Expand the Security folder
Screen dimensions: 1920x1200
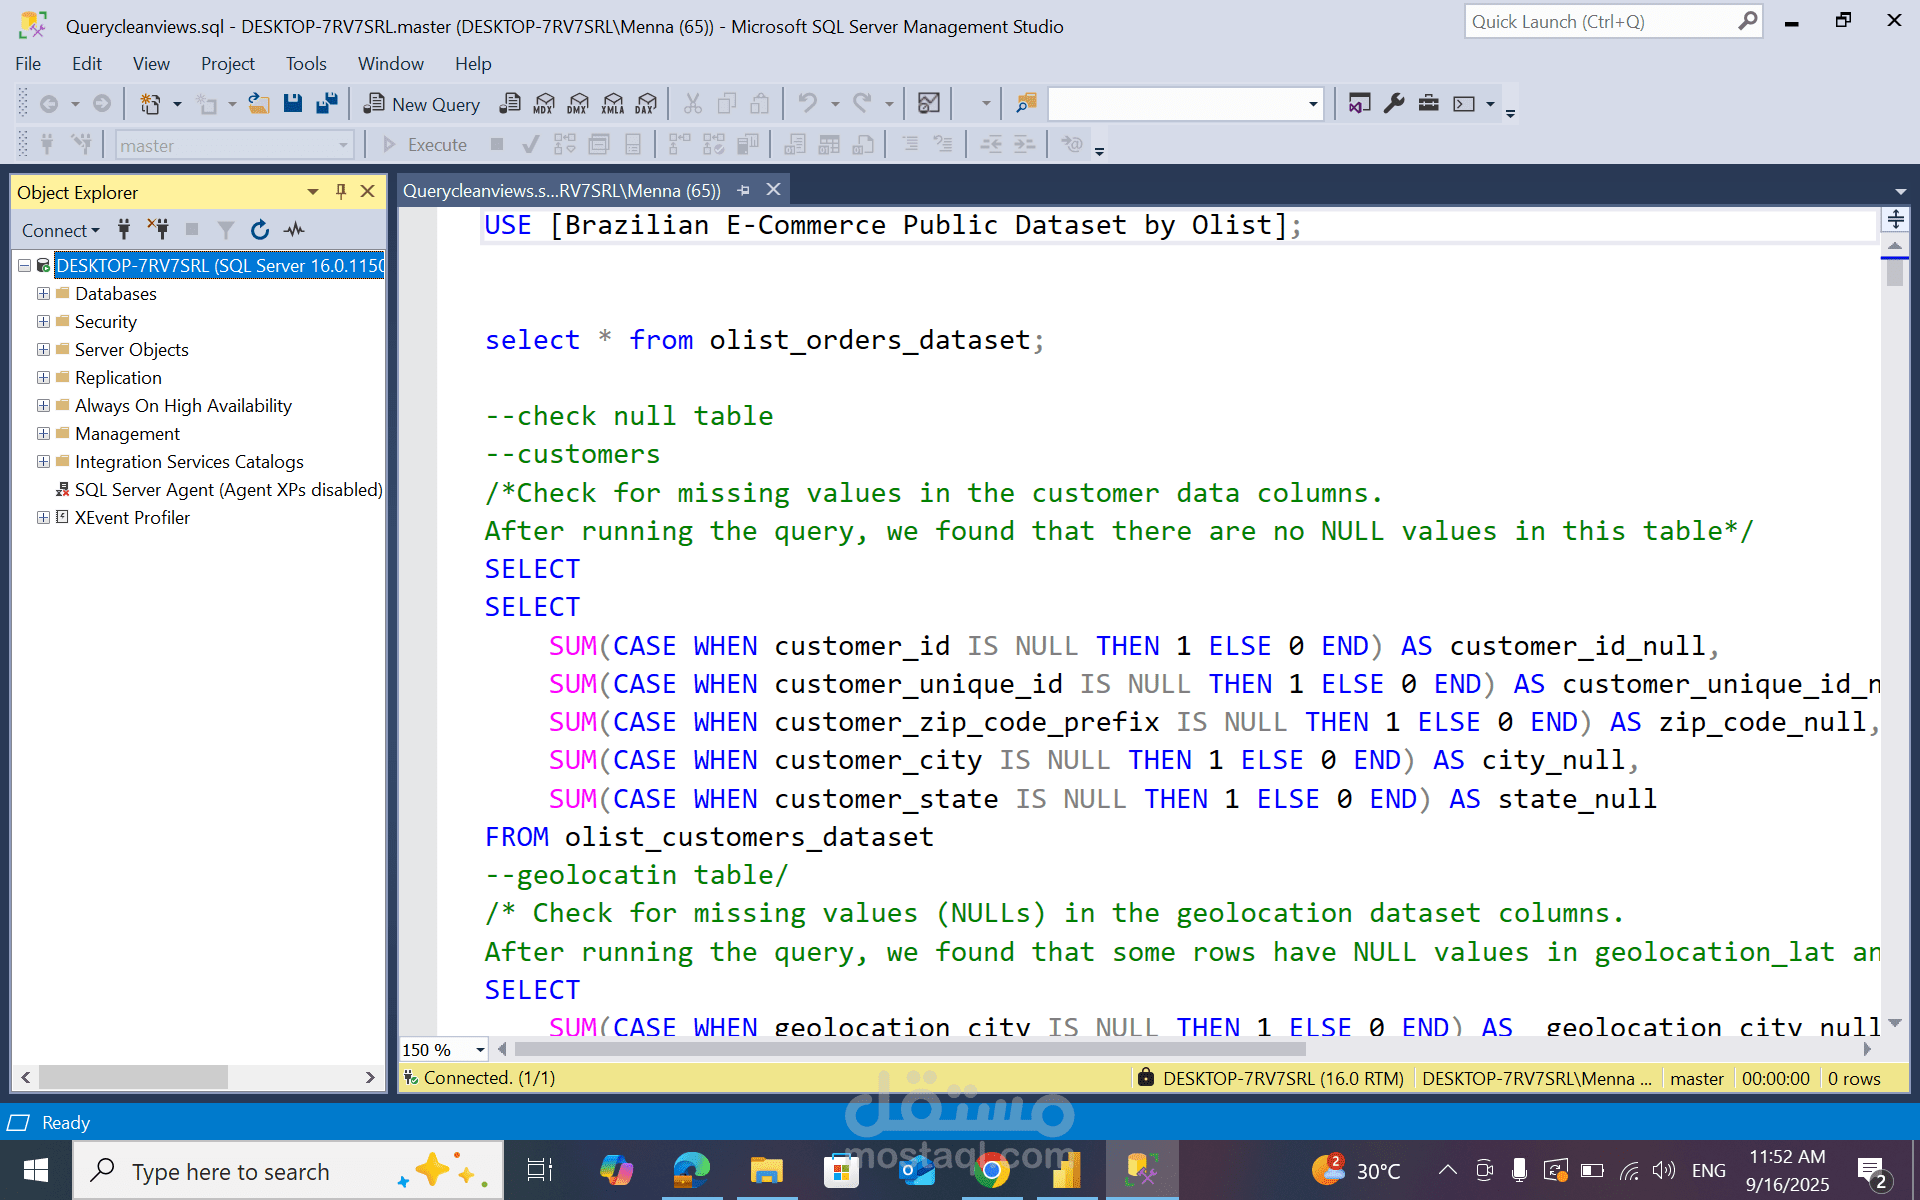click(43, 321)
